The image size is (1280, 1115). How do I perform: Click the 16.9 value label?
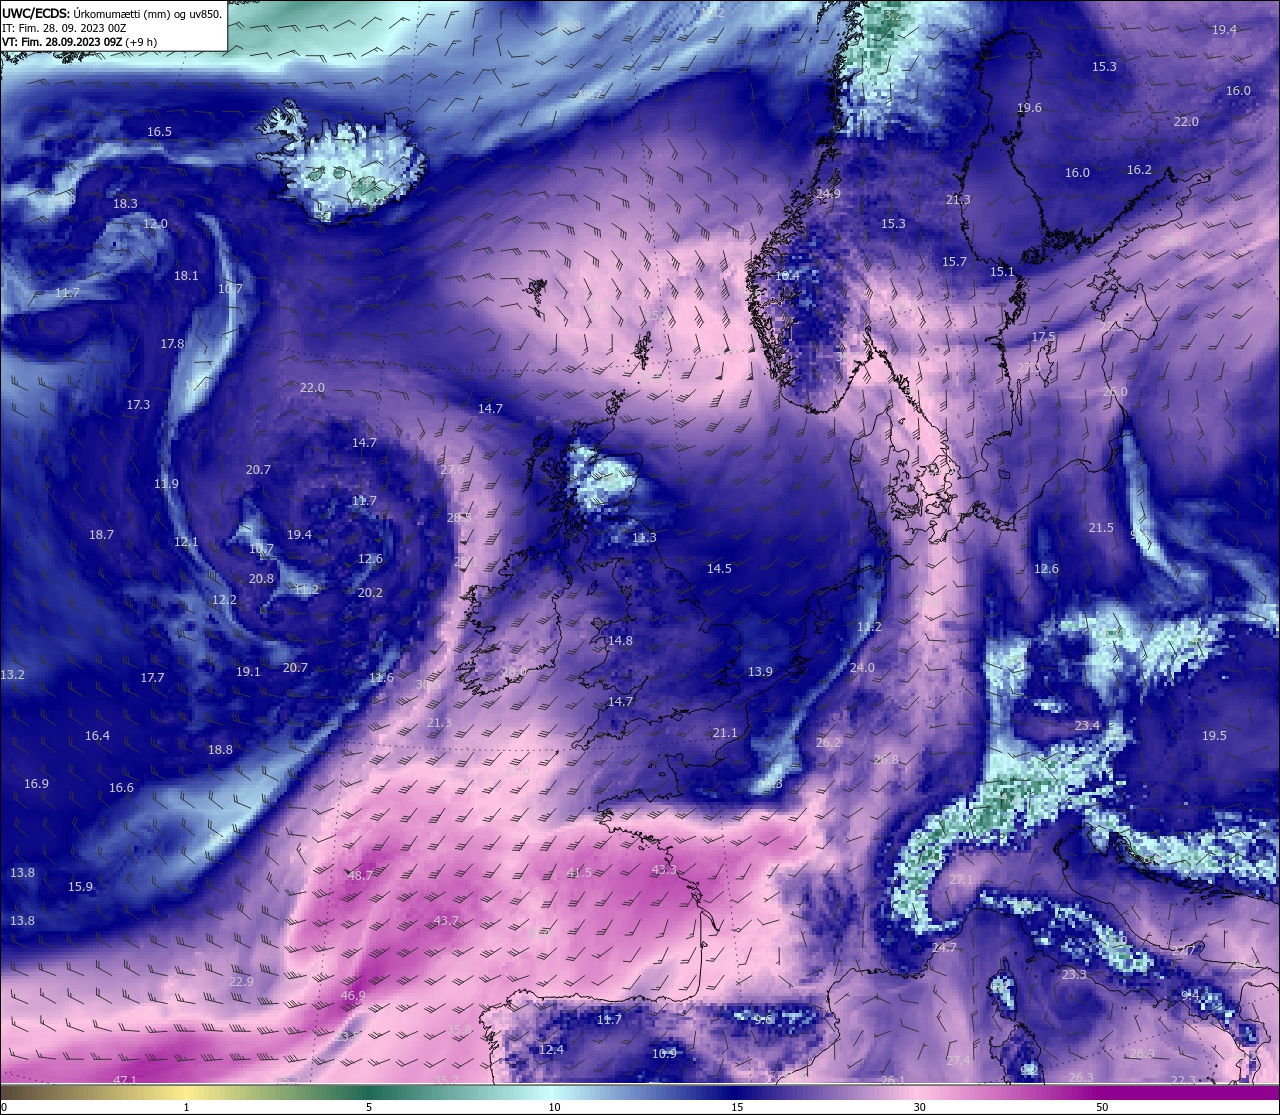[36, 784]
